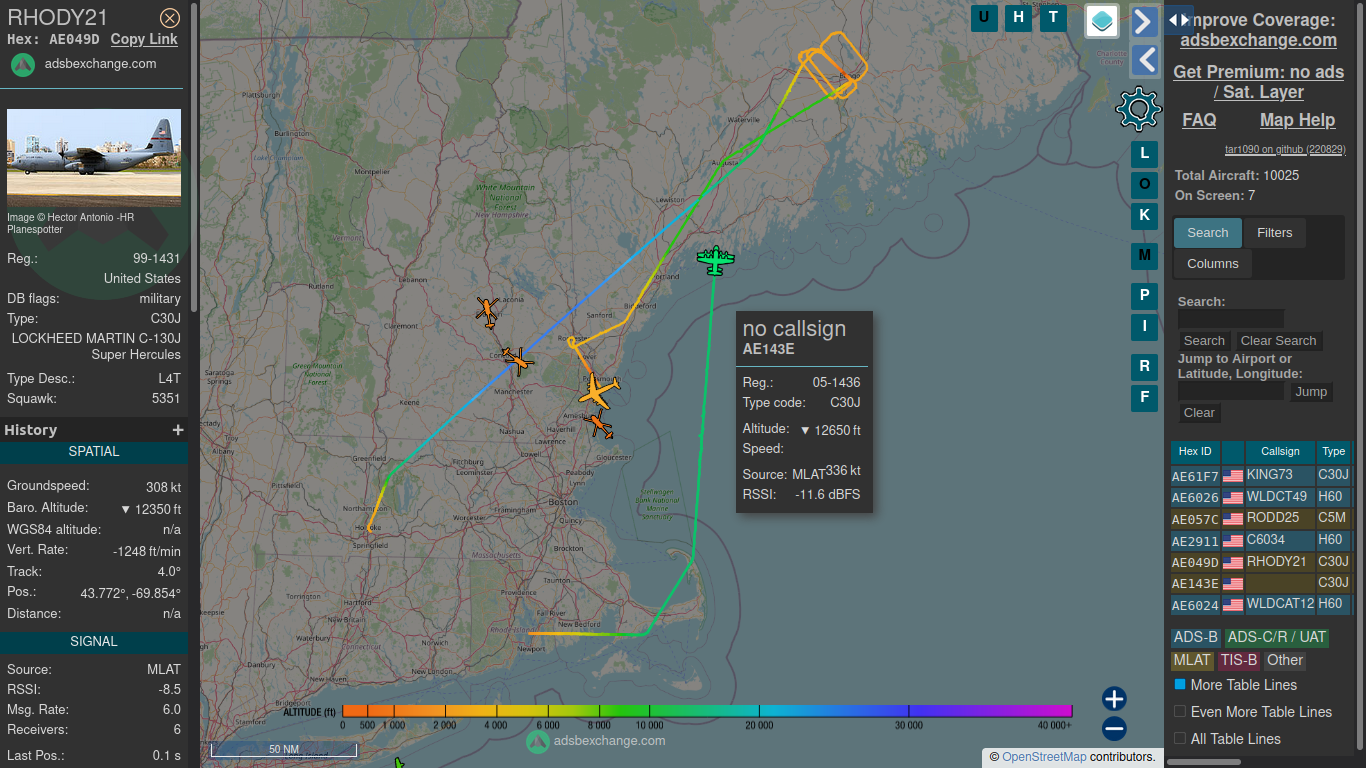Select the AE6026 WLDCT49 table row
1366x768 pixels.
tap(1261, 497)
